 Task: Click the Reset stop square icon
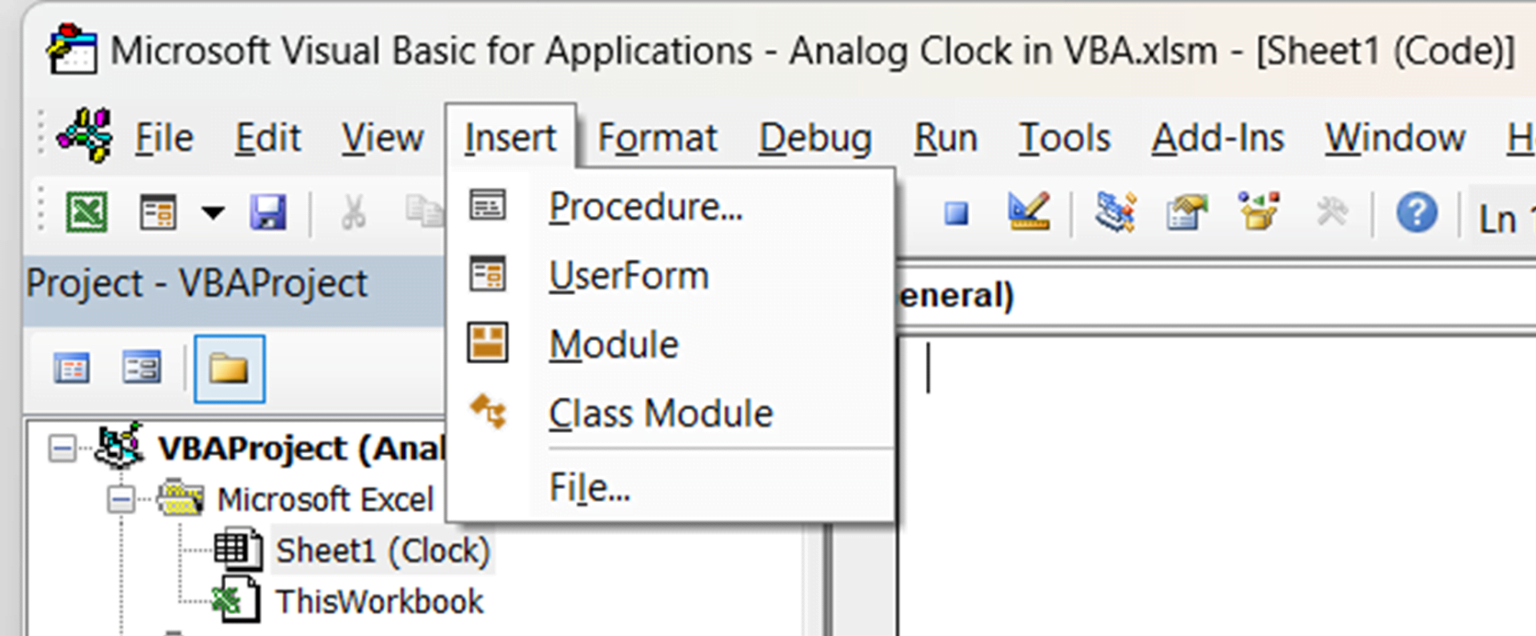(x=957, y=213)
